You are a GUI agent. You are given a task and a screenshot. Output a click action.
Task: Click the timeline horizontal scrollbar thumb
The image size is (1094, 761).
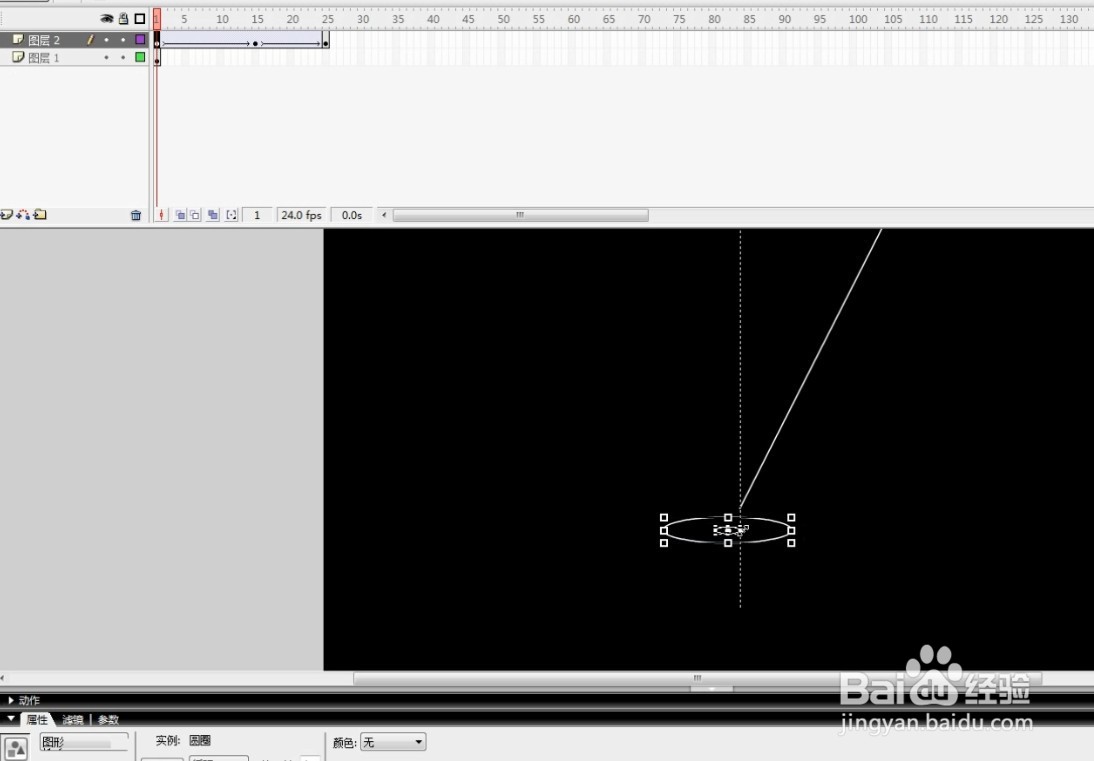tap(520, 216)
